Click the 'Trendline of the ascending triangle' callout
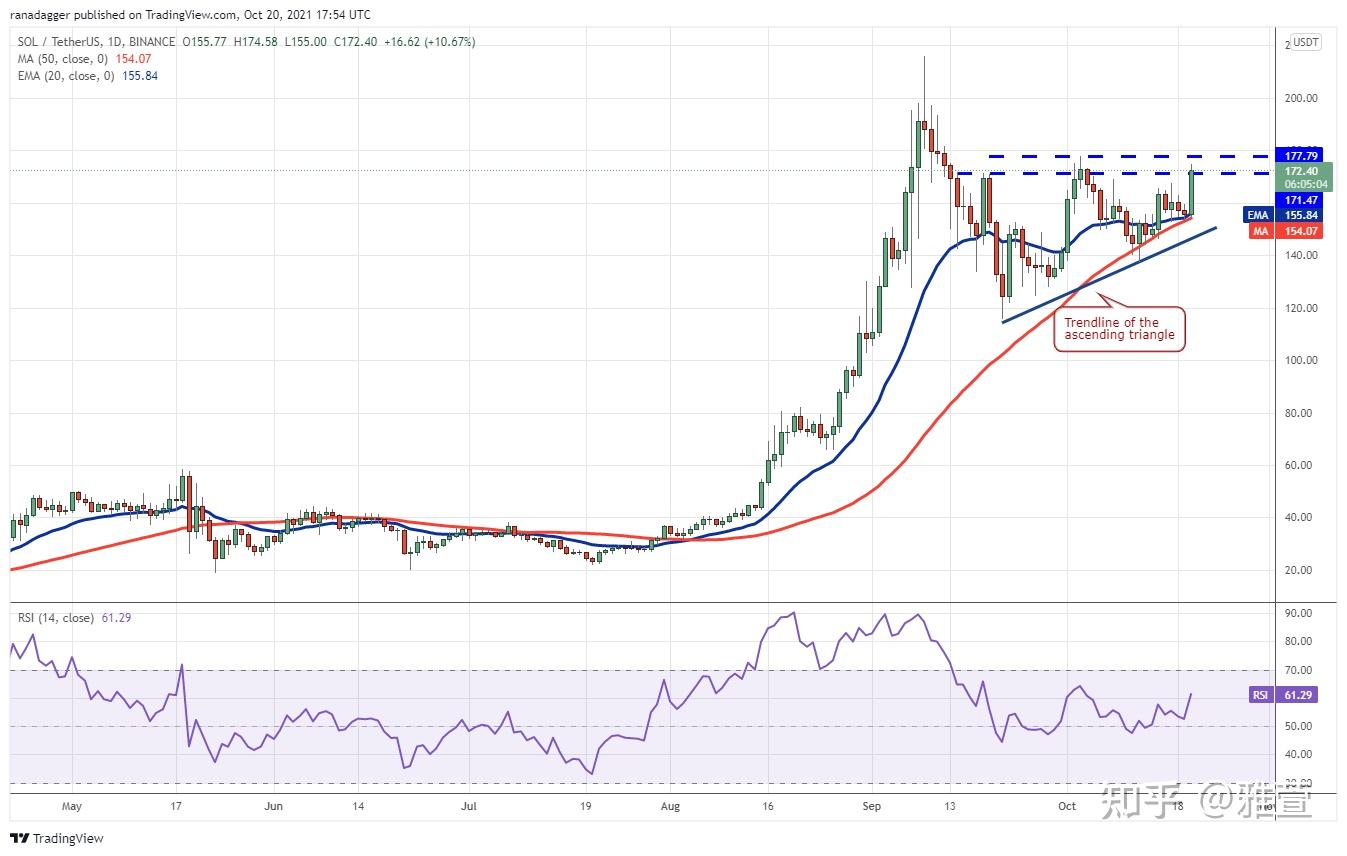Image resolution: width=1347 pixels, height=856 pixels. (1119, 328)
